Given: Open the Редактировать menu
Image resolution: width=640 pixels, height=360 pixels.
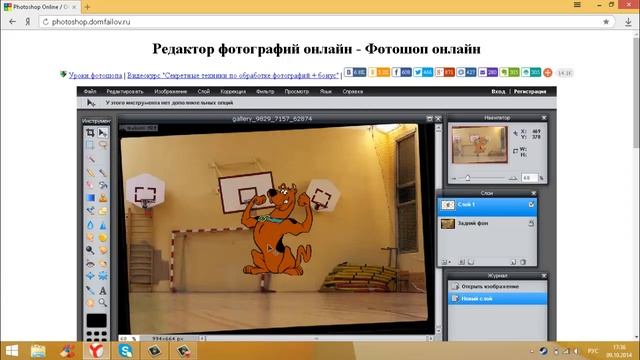Looking at the screenshot, I should coord(125,91).
